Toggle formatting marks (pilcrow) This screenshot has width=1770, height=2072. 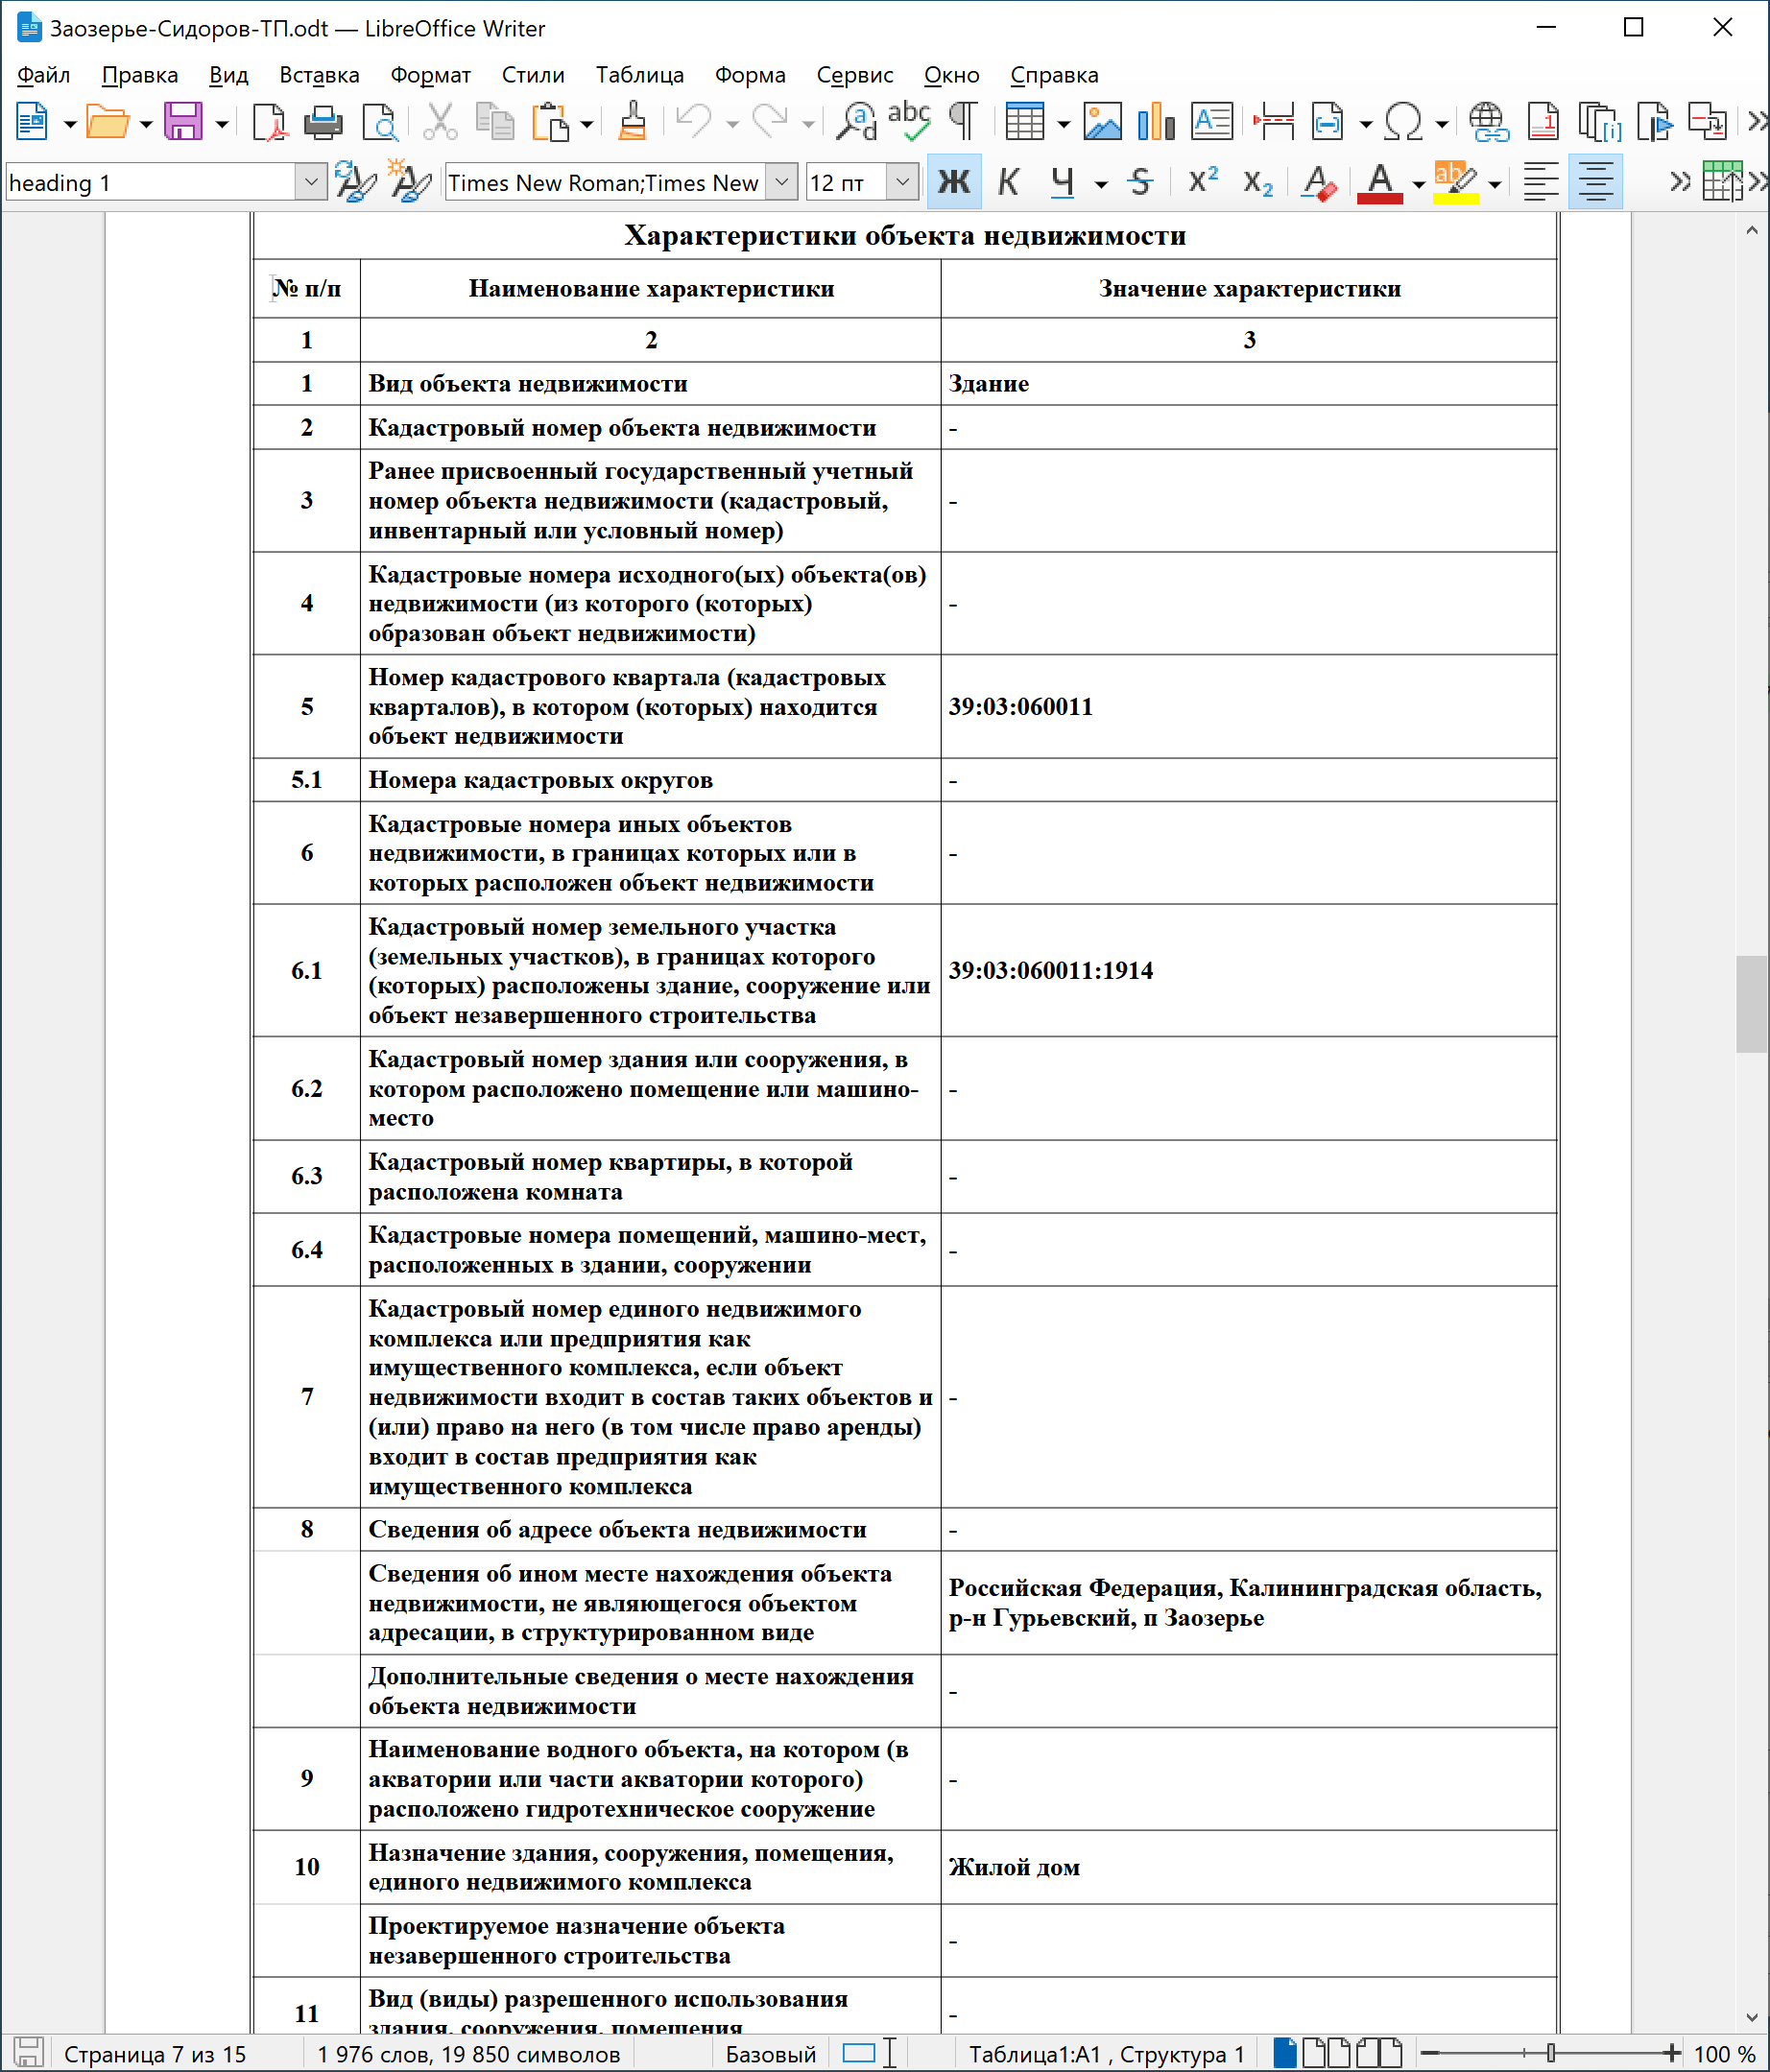[963, 122]
